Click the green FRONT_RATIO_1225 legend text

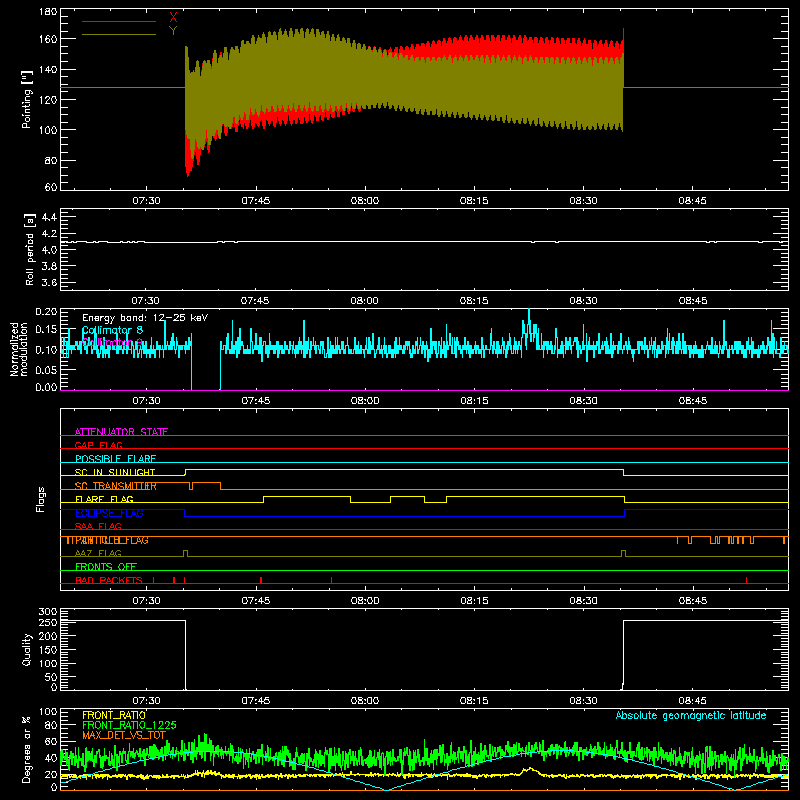coord(129,725)
